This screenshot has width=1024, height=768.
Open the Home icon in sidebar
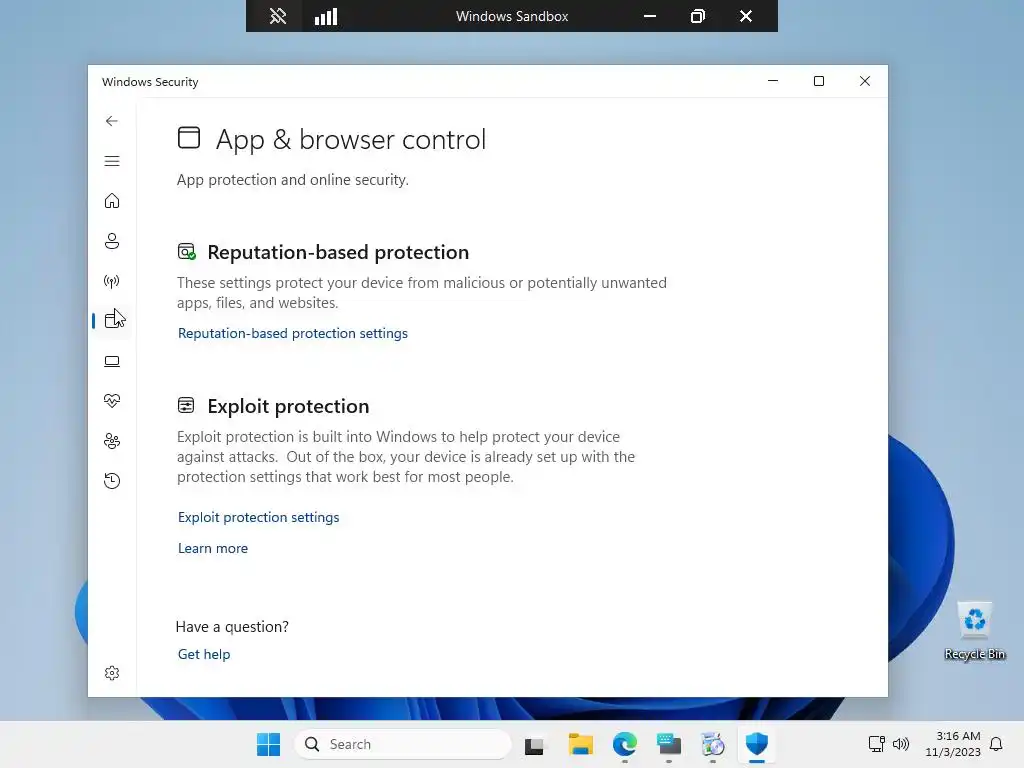tap(112, 200)
